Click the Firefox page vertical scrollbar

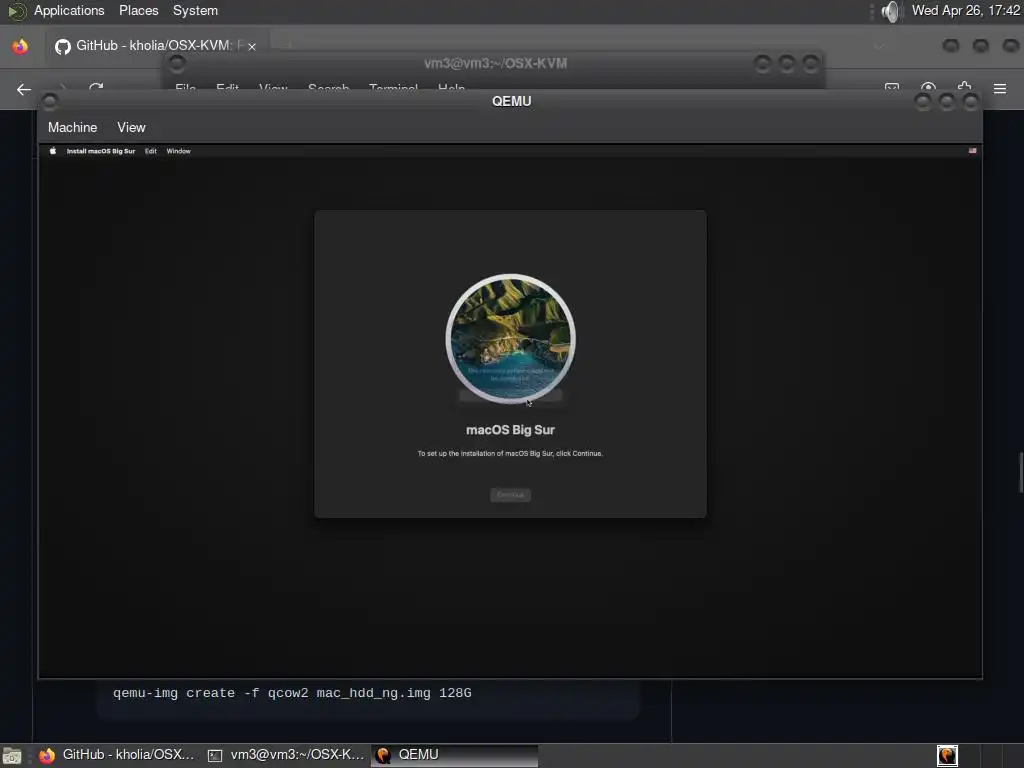[1021, 472]
